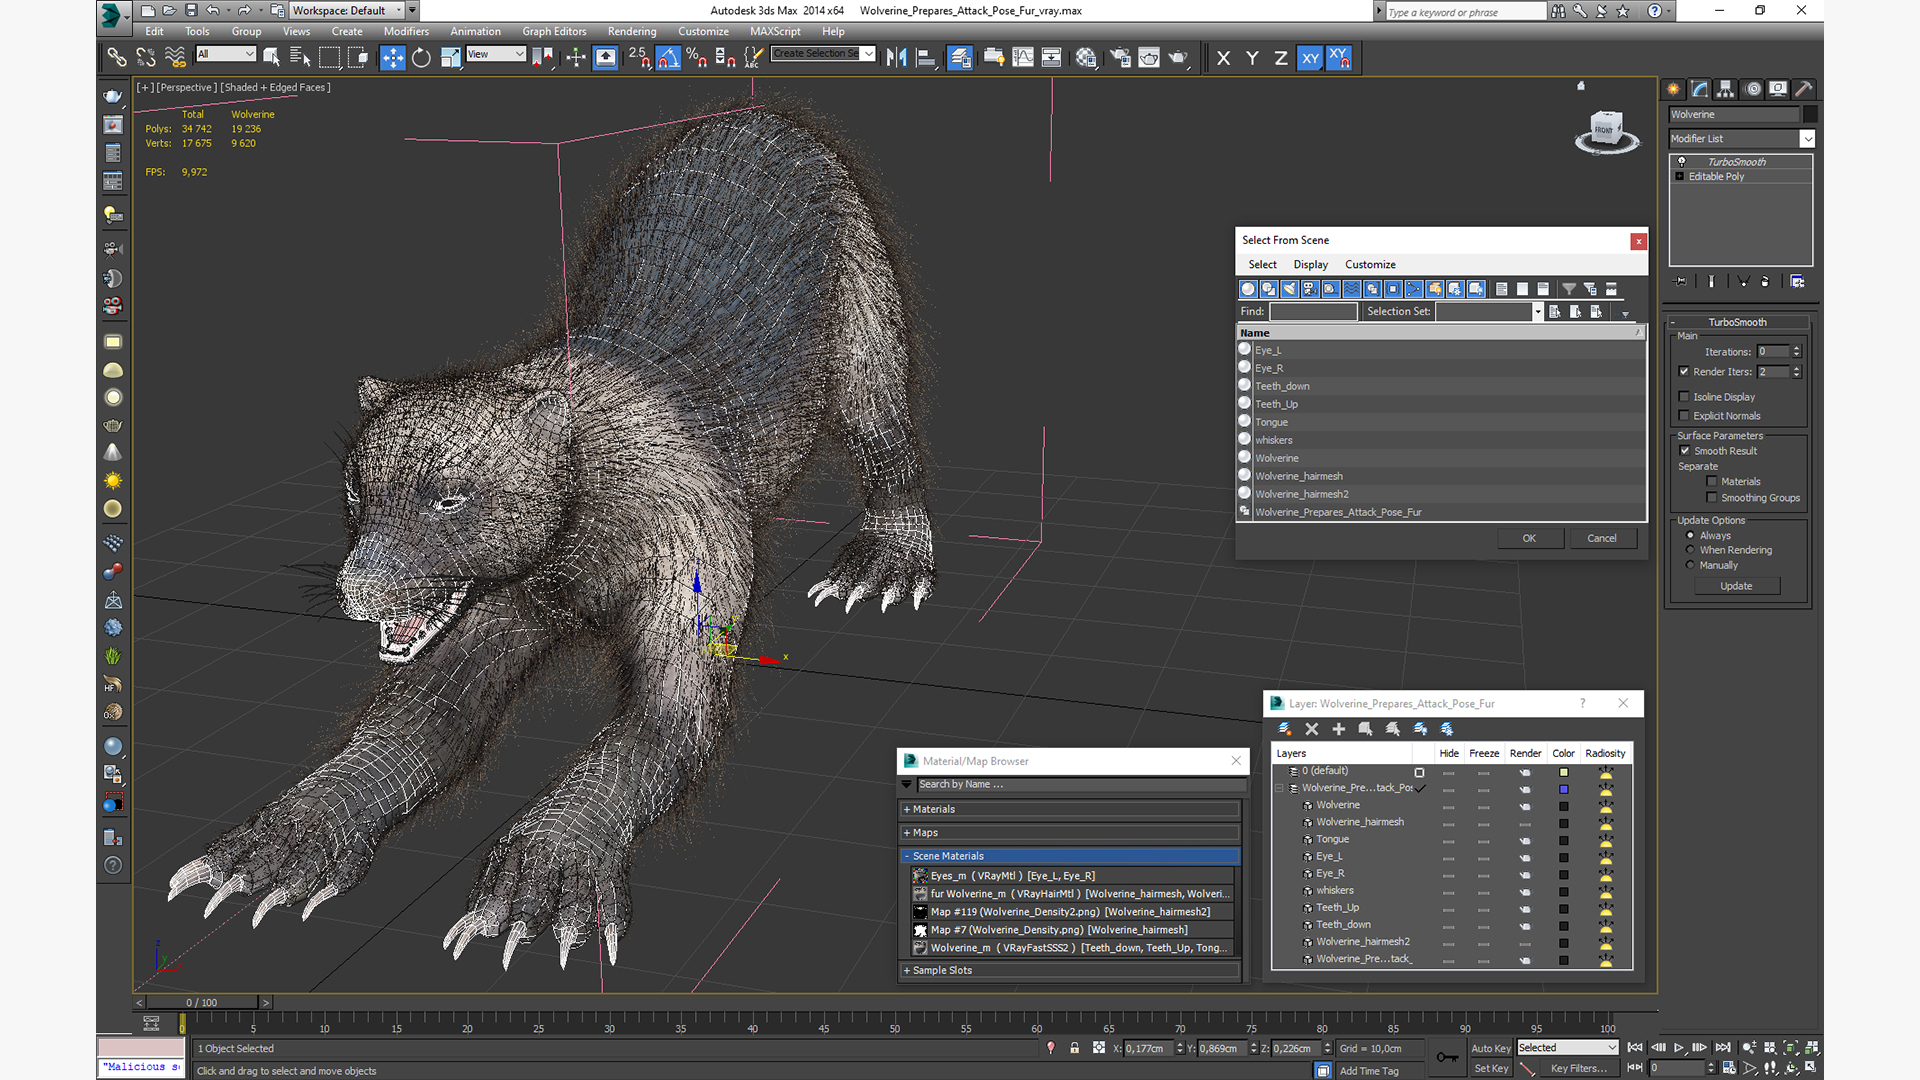Open the Hierarchy command panel tab

(1726, 89)
